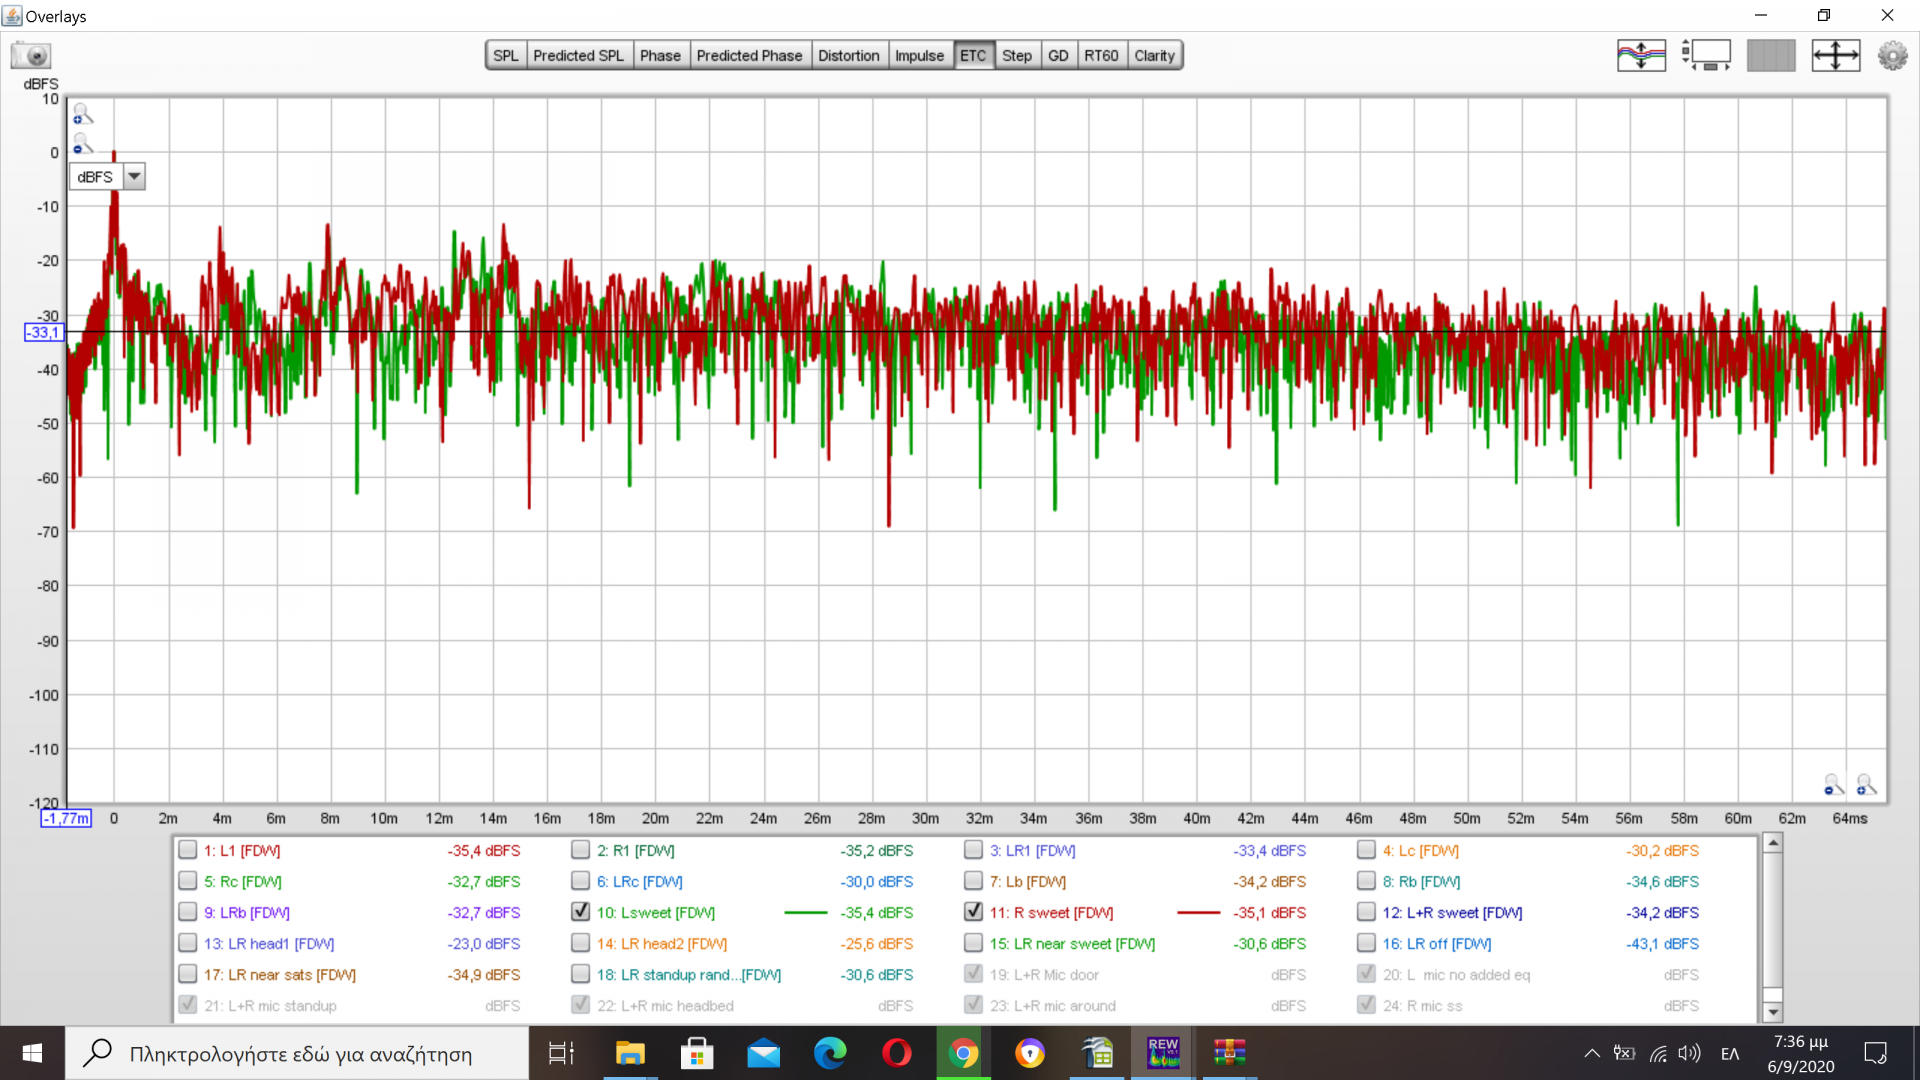Image resolution: width=1920 pixels, height=1080 pixels.
Task: Switch the EΛ input language
Action: click(x=1730, y=1053)
